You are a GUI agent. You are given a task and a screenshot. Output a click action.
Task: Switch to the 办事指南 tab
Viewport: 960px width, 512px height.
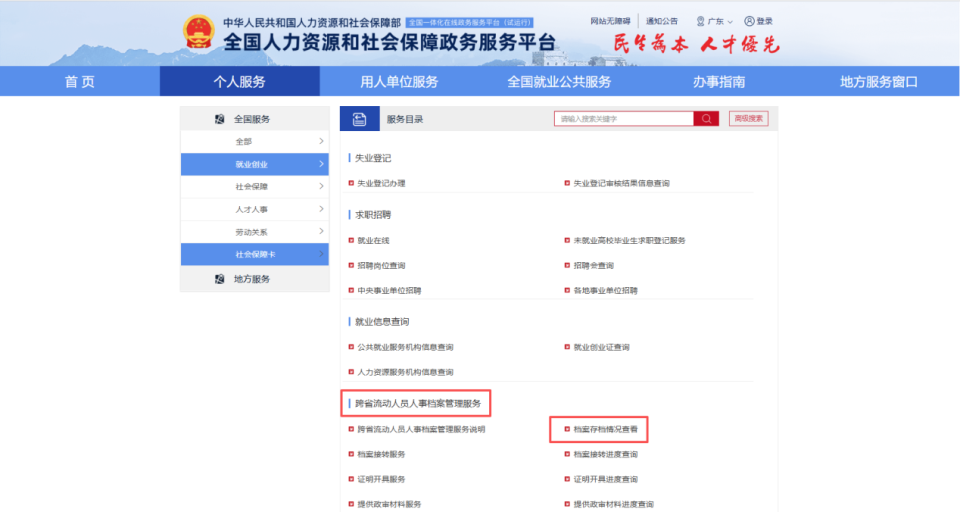tap(719, 81)
